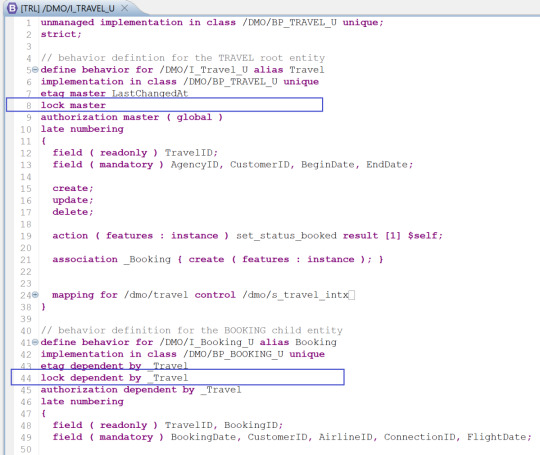Click 'AgencyID' in mandatory field line 13
This screenshot has width=540, height=455.
click(195, 165)
